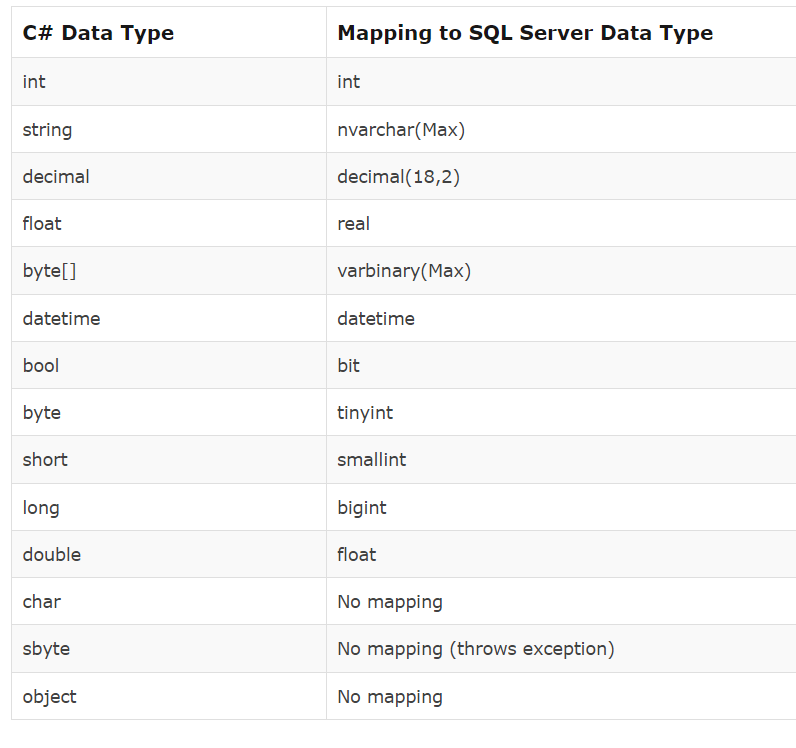
Task: Click the 'float' C# type cell
Action: [169, 223]
